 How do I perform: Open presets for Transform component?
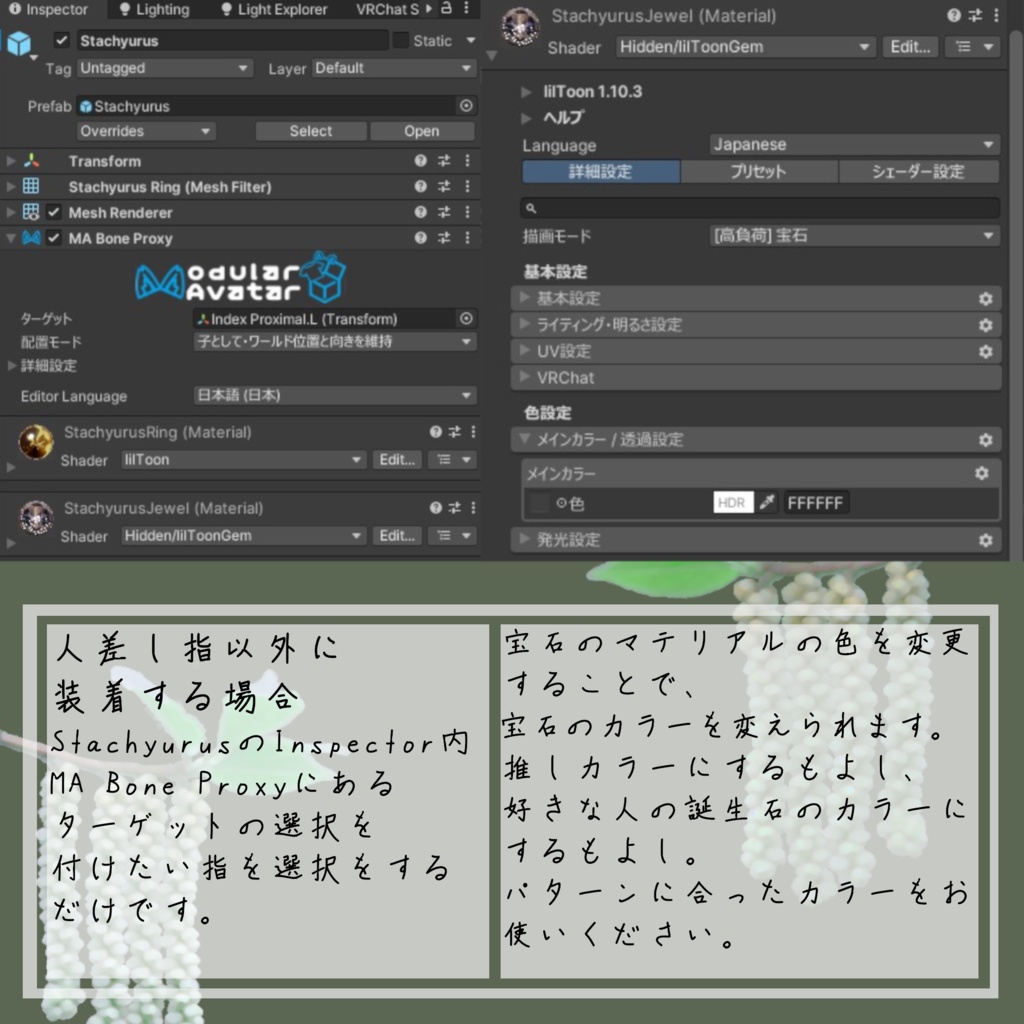point(444,161)
